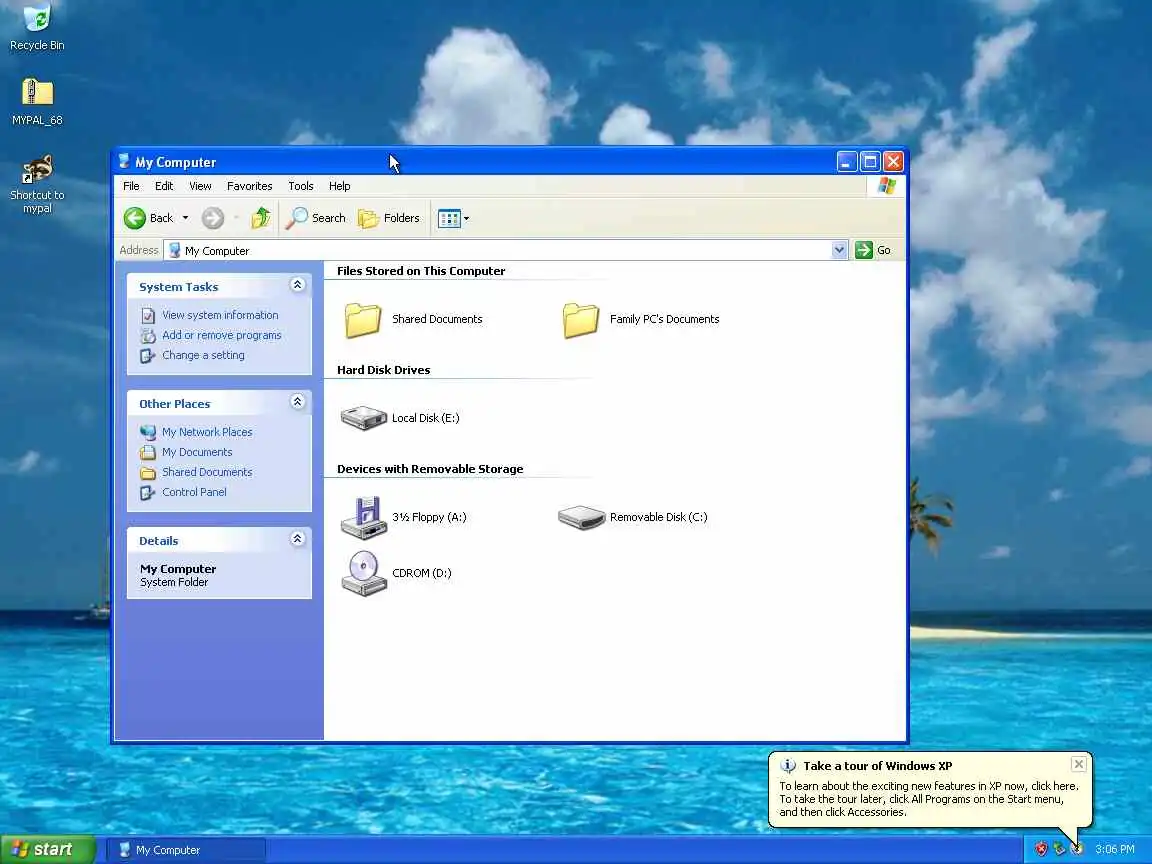Select the Local Disk (E:) drive icon
This screenshot has width=1152, height=864.
[x=364, y=418]
